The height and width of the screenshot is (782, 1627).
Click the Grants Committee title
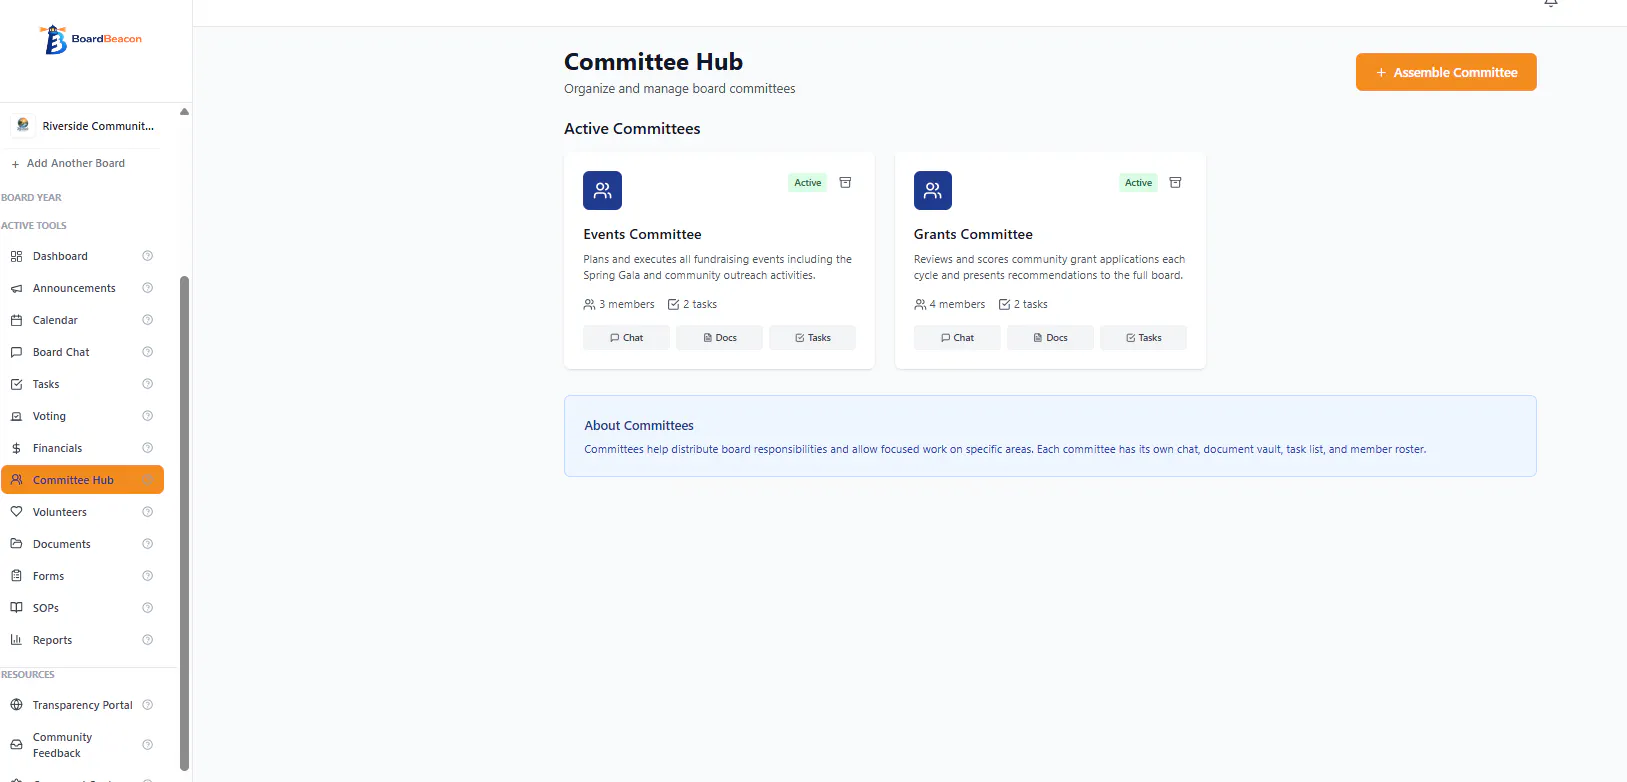pos(973,234)
